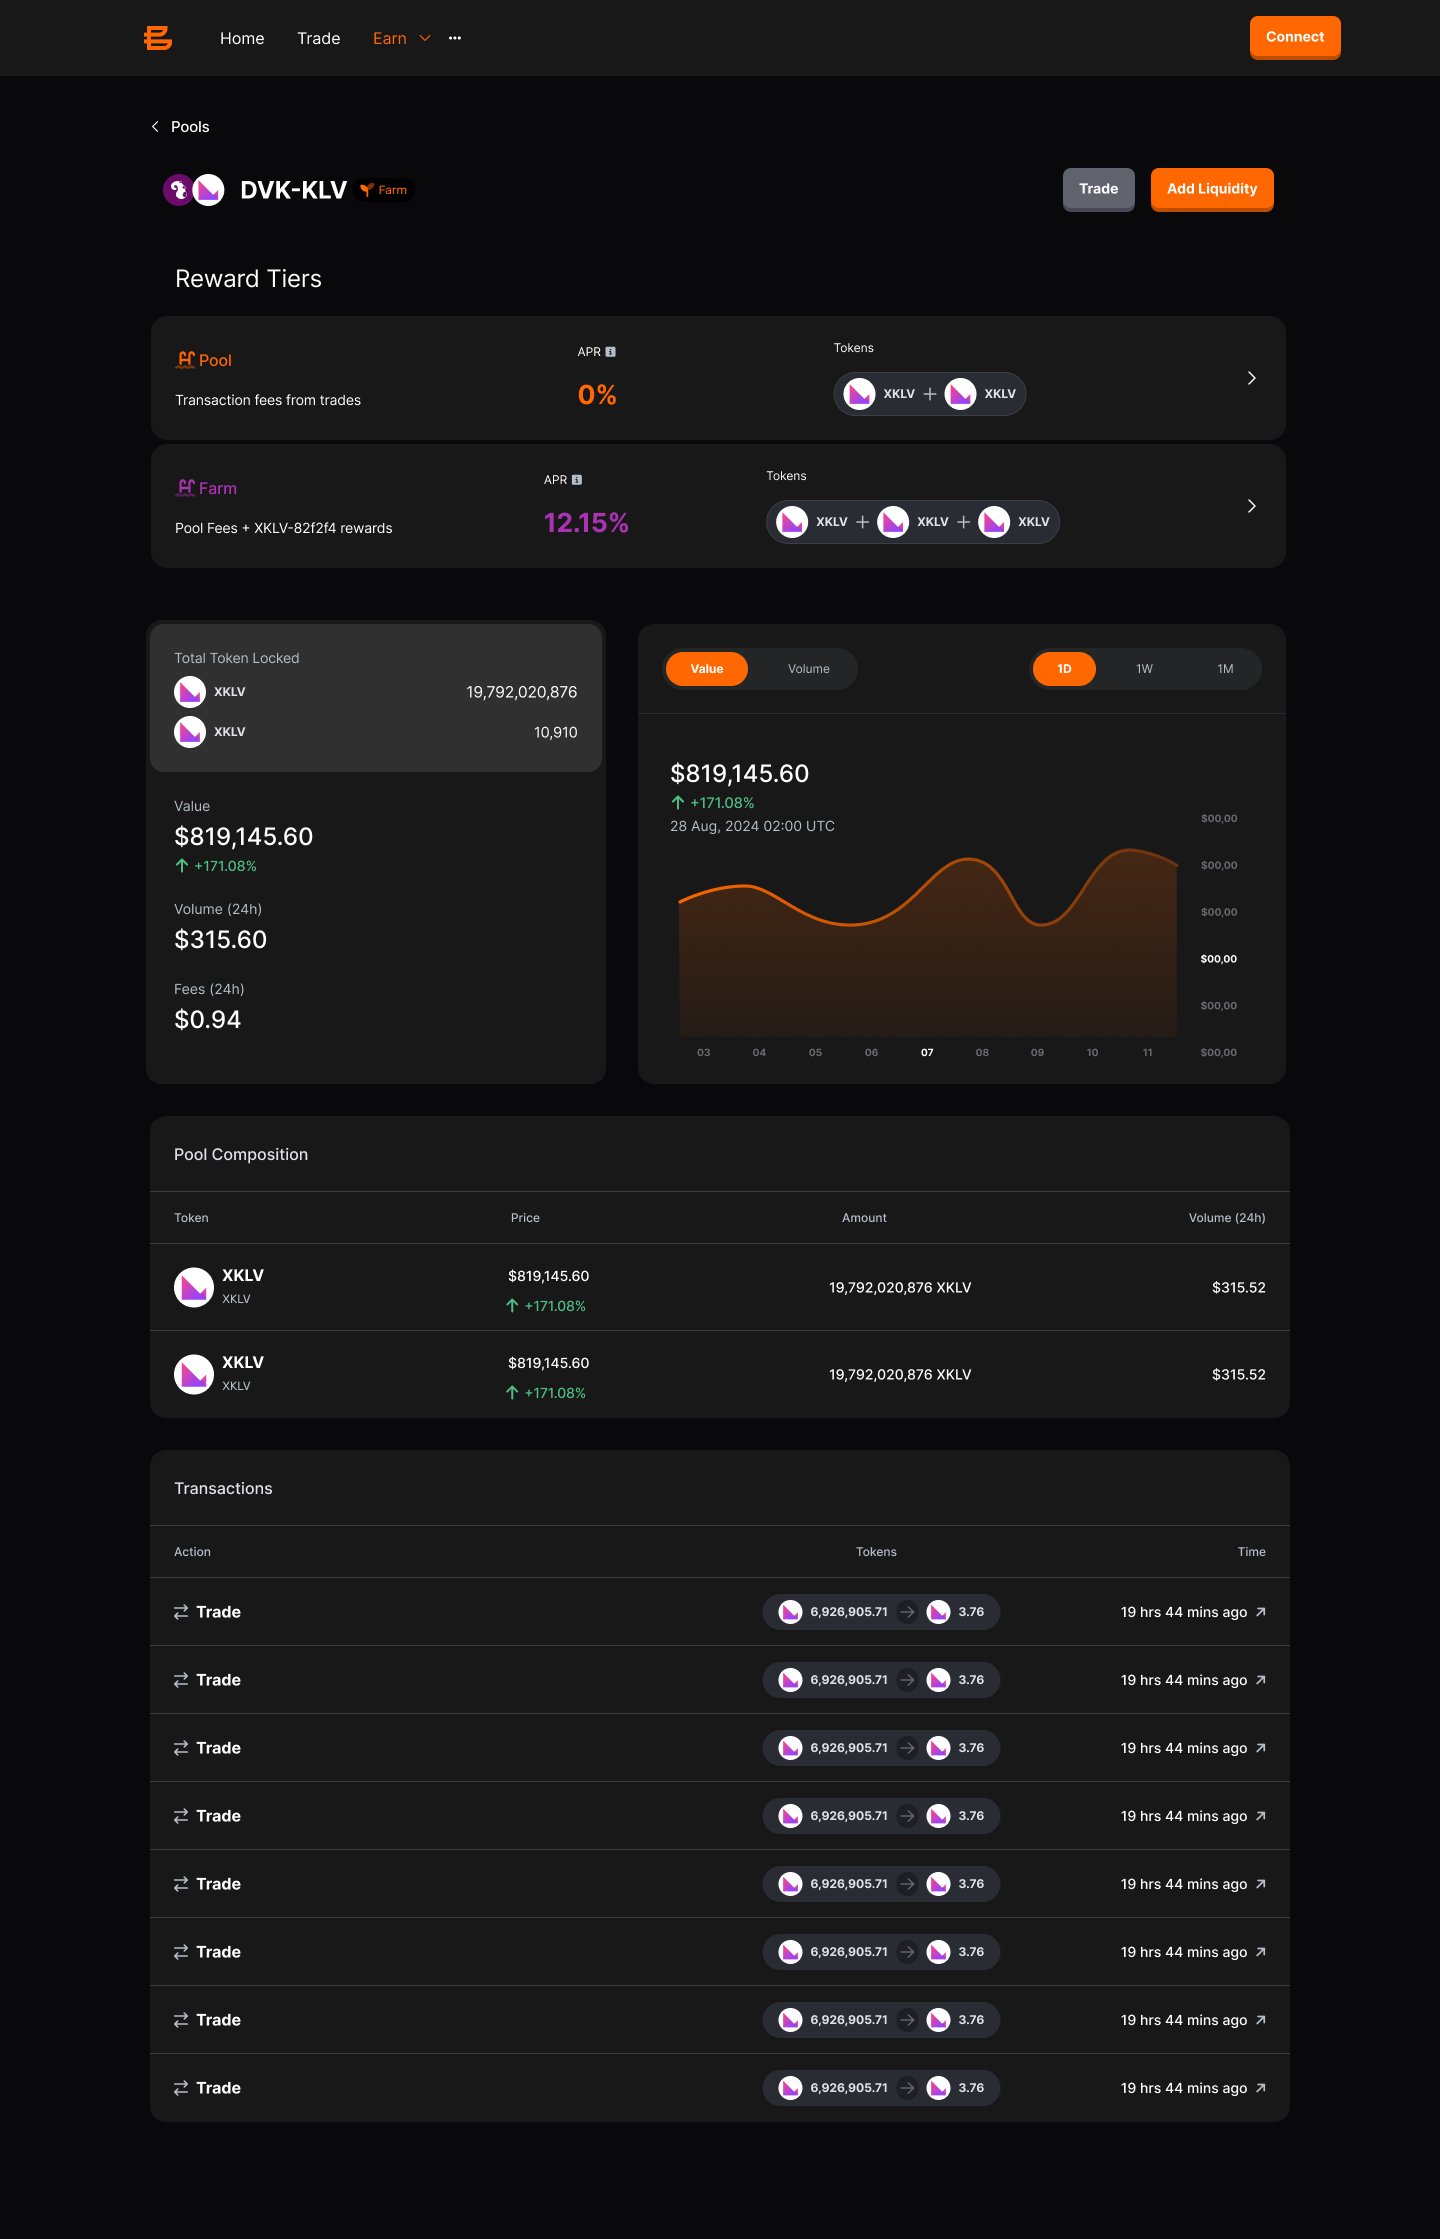
Task: Click the token amounts pill in the second Trade row
Action: point(881,1680)
